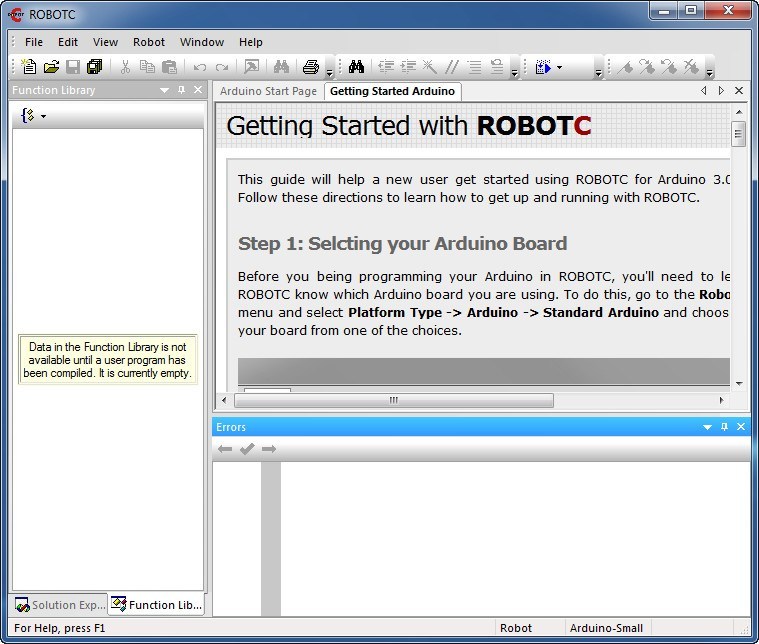The width and height of the screenshot is (759, 644).
Task: Open dropdown arrow beside curly braces icon
Action: tap(44, 116)
